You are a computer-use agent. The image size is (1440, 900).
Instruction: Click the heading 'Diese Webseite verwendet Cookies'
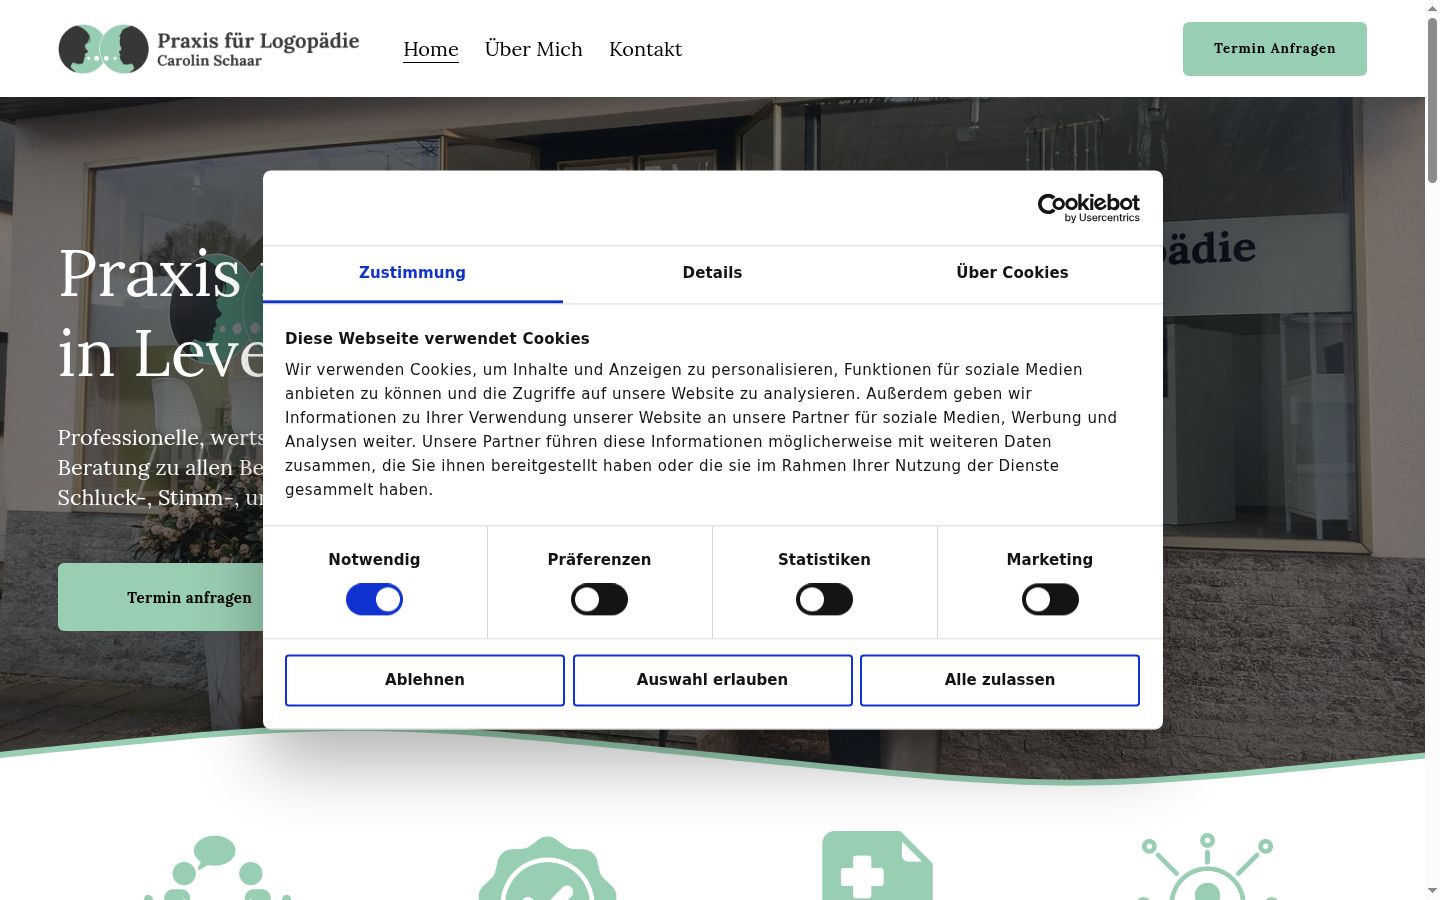437,339
